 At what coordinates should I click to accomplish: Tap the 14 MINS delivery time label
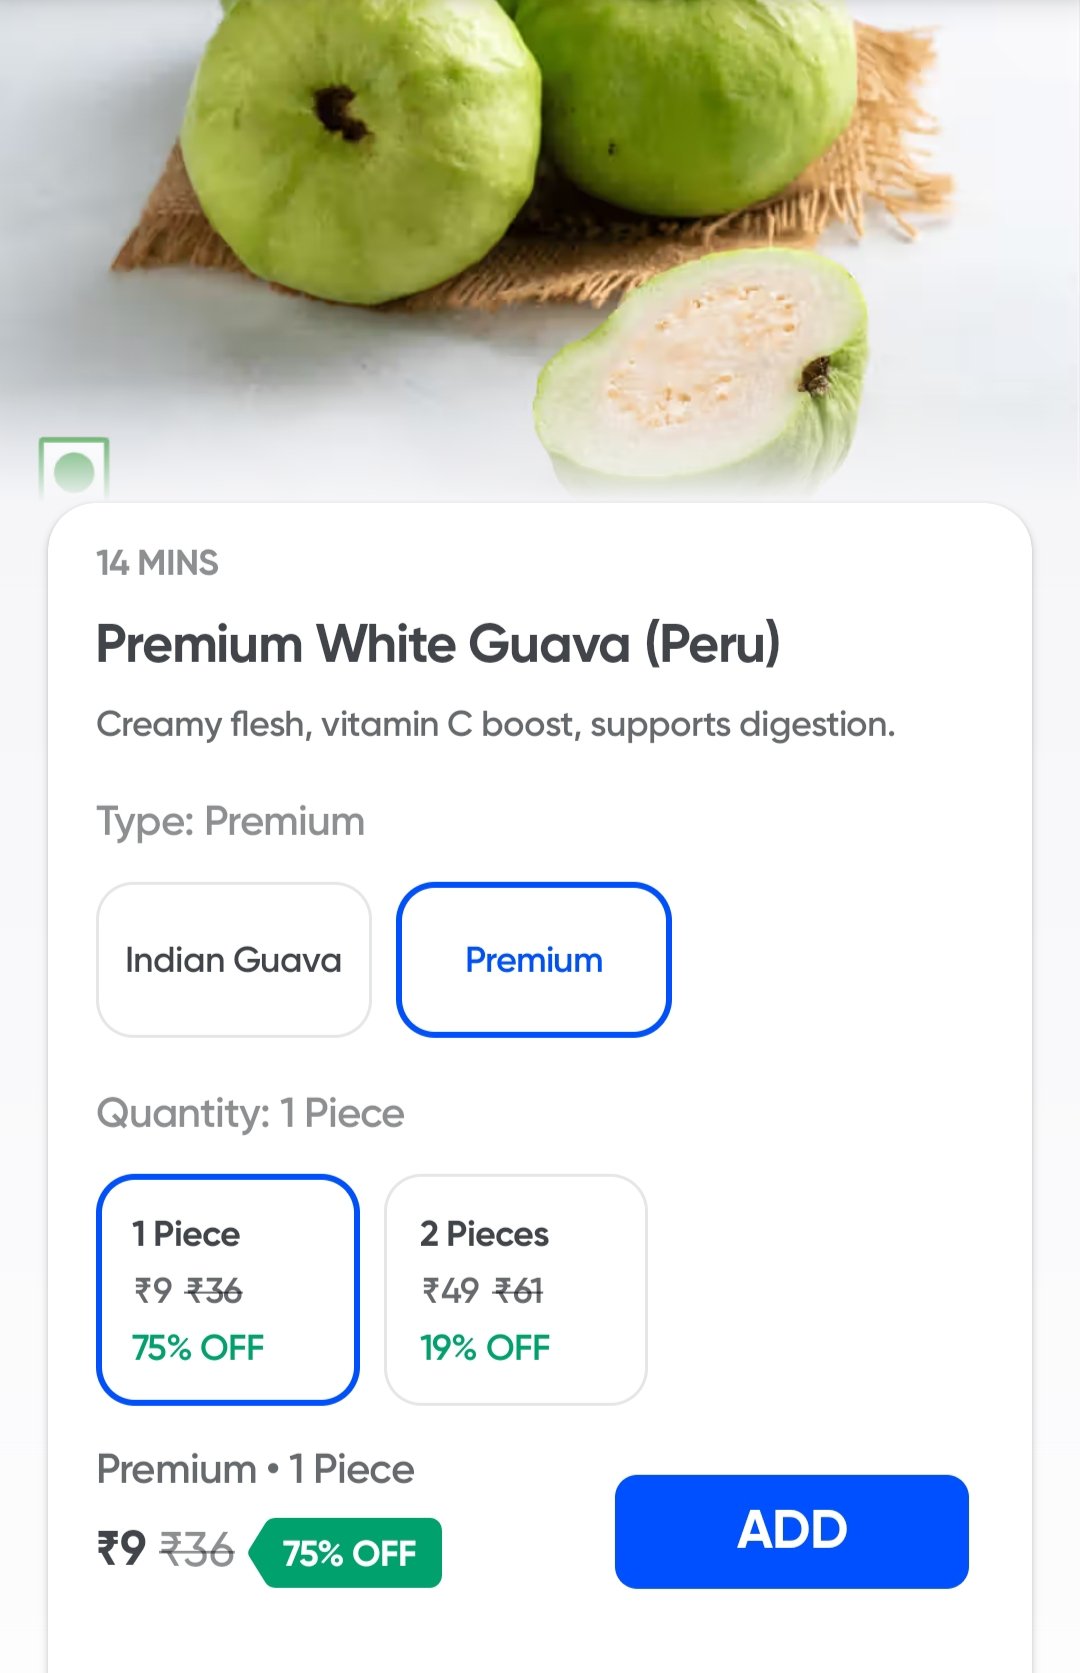click(157, 563)
